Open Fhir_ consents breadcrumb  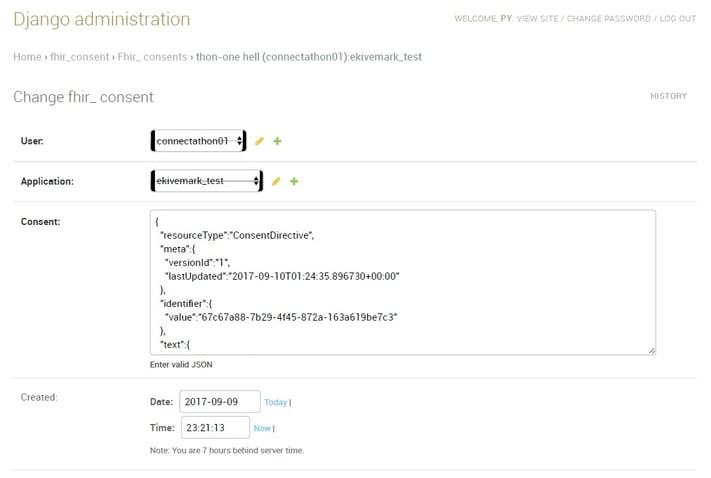tap(152, 57)
